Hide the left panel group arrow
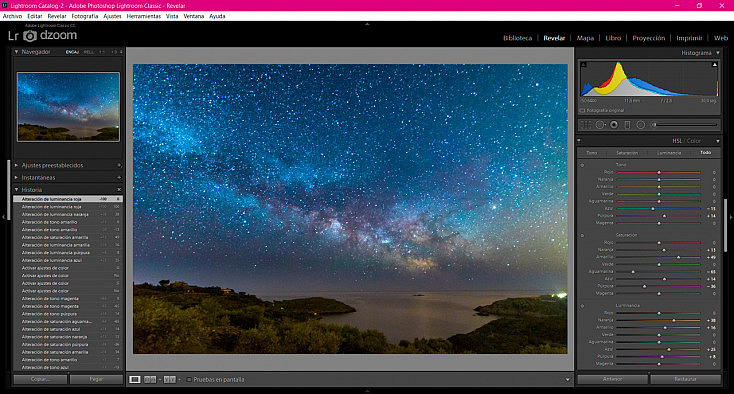 [x=3, y=217]
